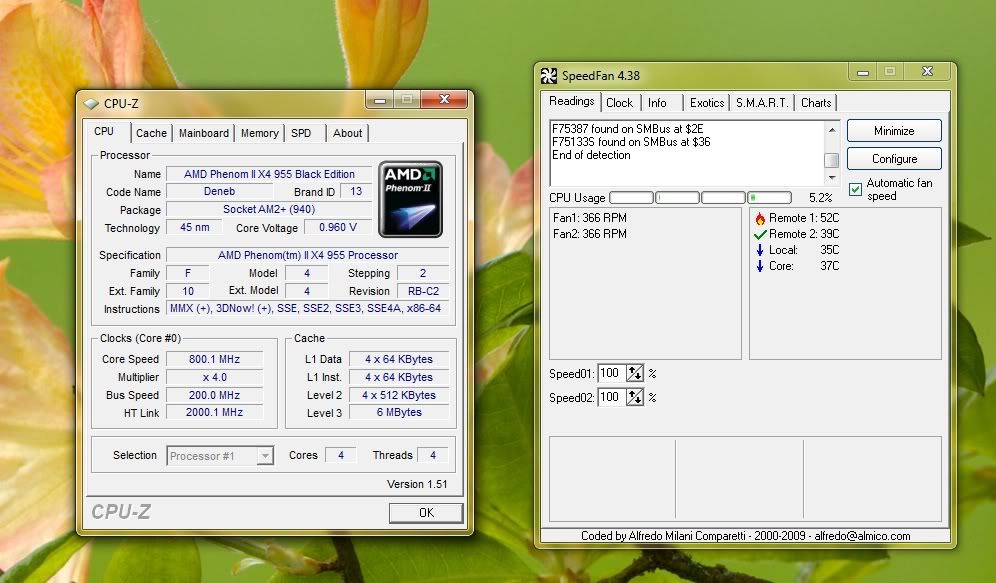
Task: Open the Info tab in SpeedFan
Action: (x=657, y=103)
